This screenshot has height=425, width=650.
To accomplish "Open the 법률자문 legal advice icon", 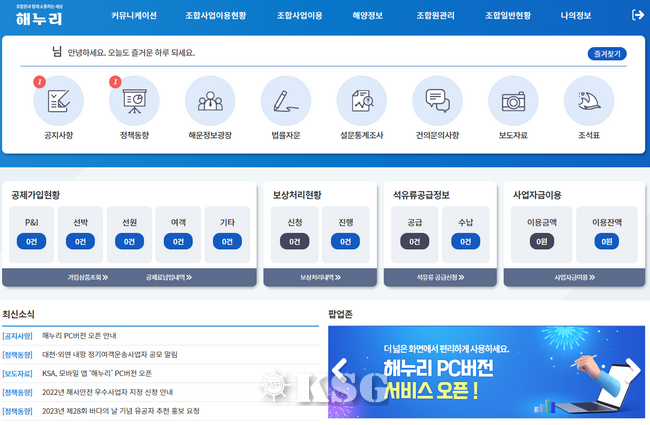I will pos(286,101).
